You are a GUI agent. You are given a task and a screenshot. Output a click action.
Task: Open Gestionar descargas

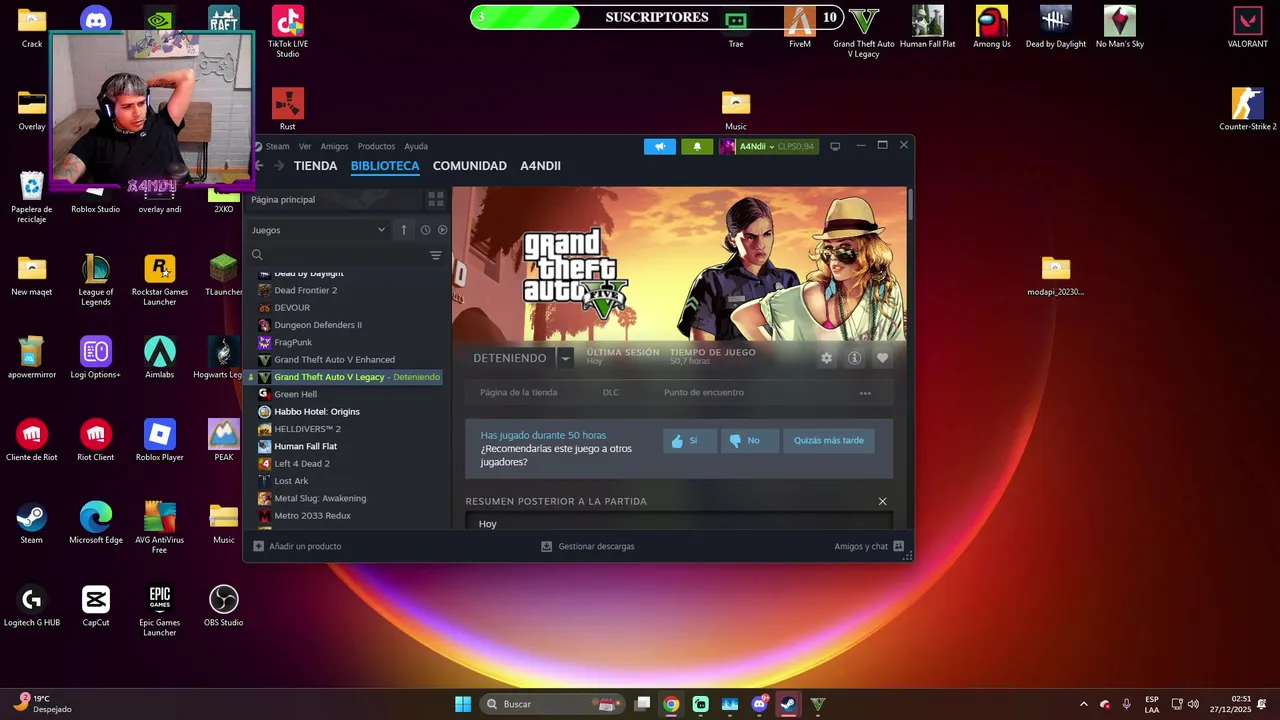coord(588,546)
